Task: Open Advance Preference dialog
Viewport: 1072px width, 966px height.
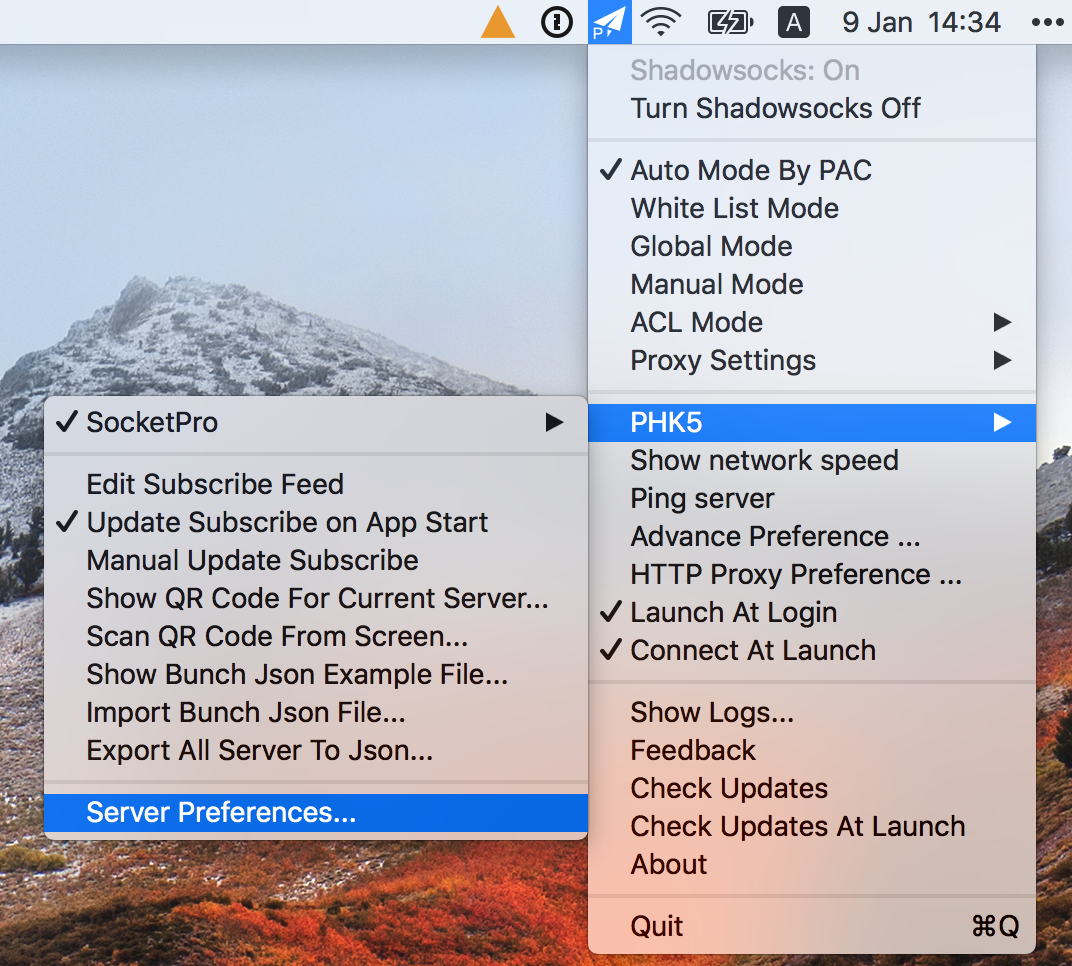Action: (812, 537)
